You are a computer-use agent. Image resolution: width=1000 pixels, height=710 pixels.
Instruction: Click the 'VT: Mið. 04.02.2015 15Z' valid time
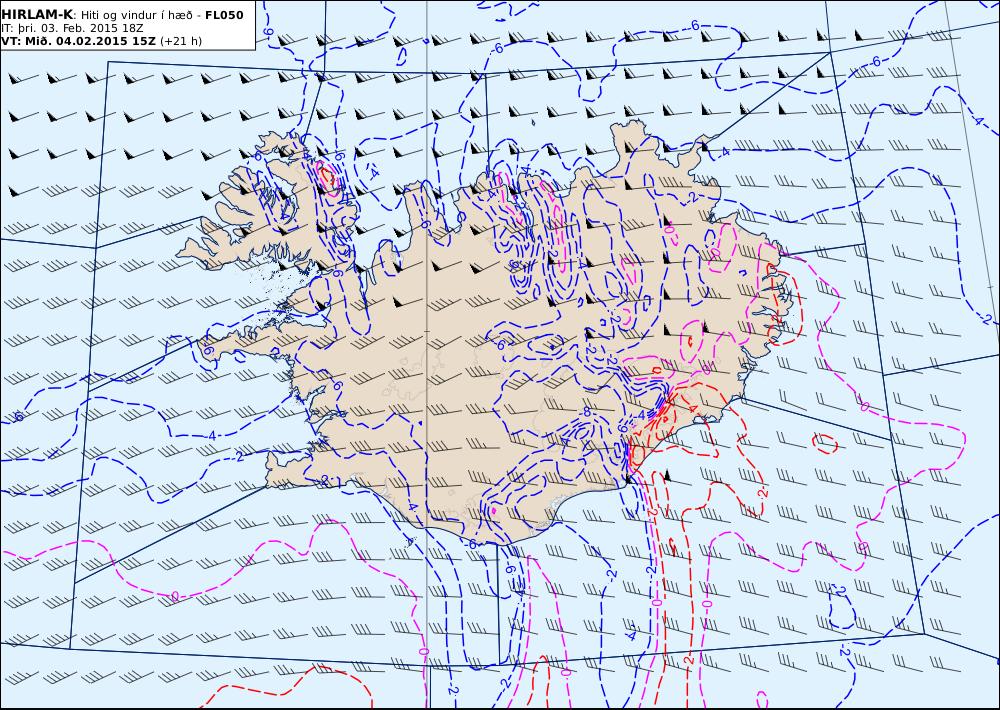(78, 41)
